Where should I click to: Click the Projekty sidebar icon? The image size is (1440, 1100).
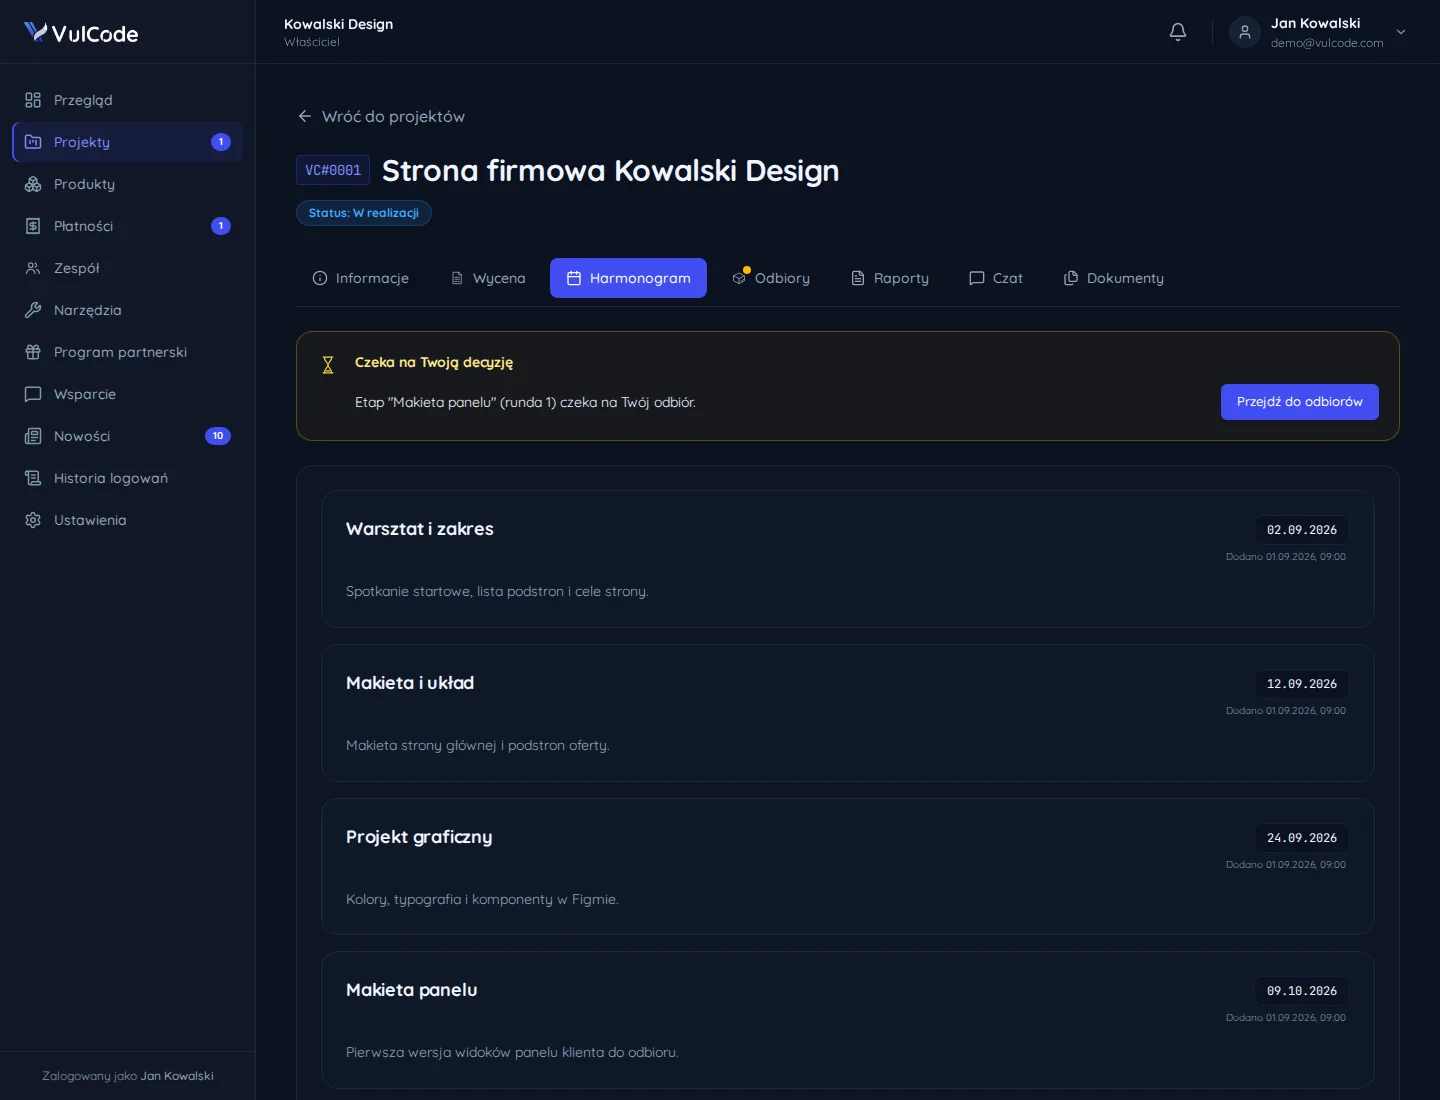tap(33, 142)
